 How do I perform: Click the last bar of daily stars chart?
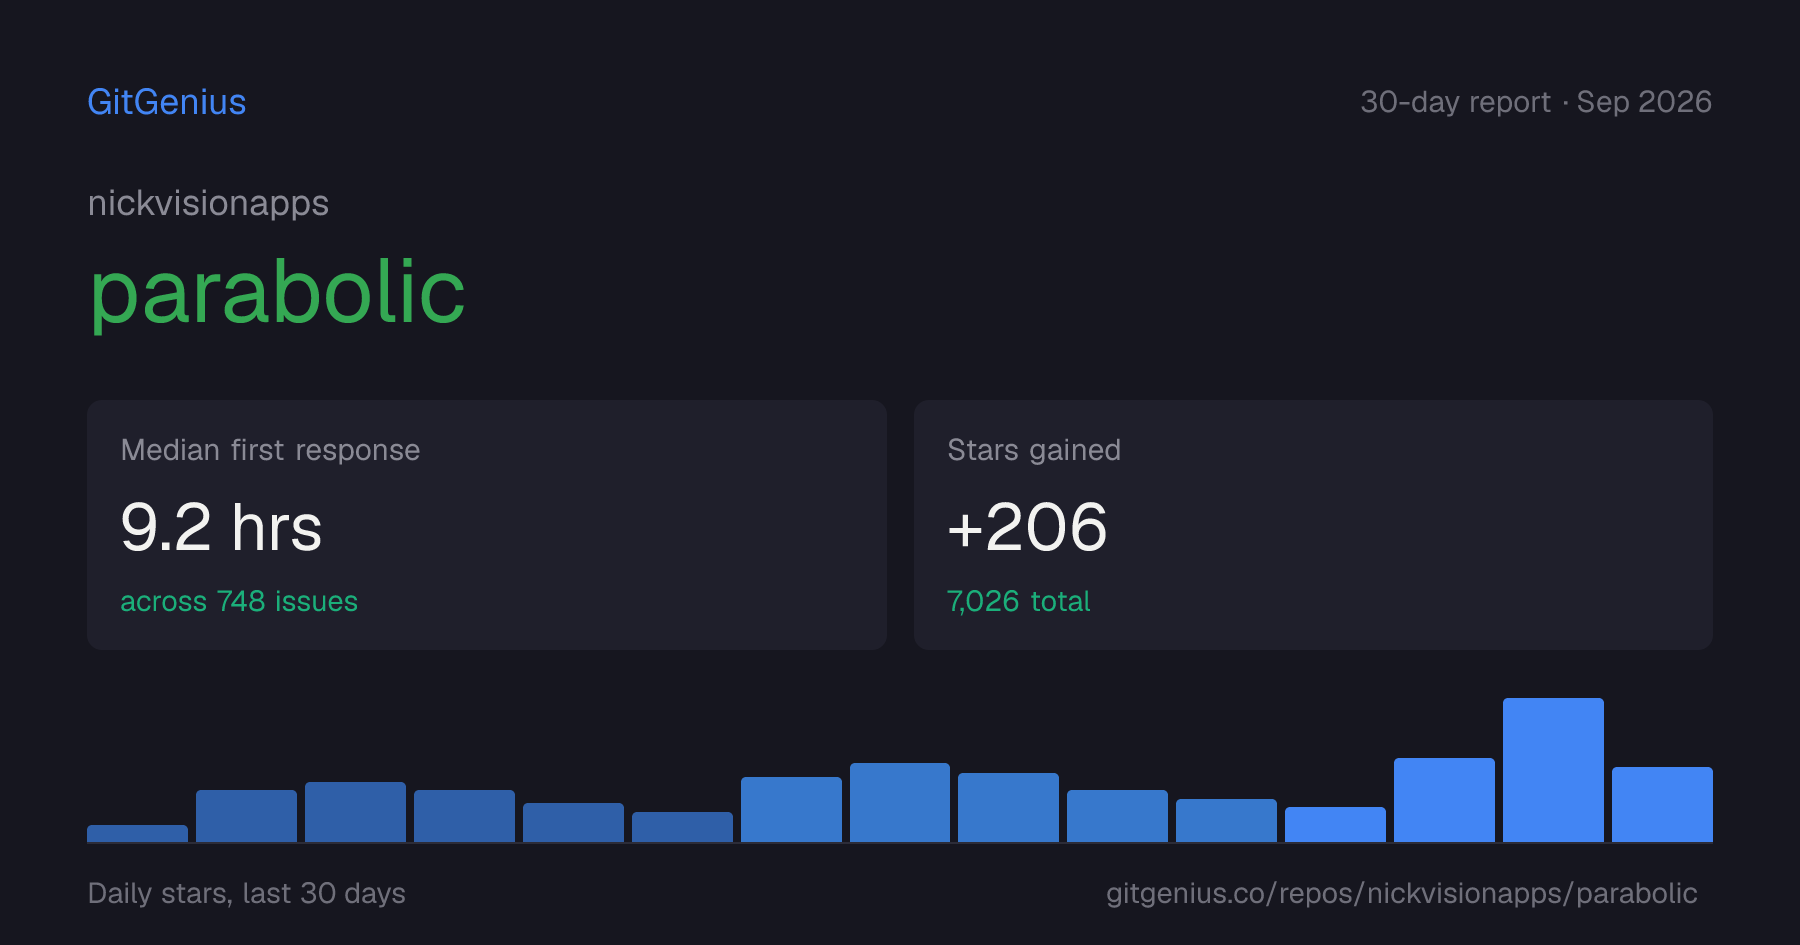[1662, 804]
